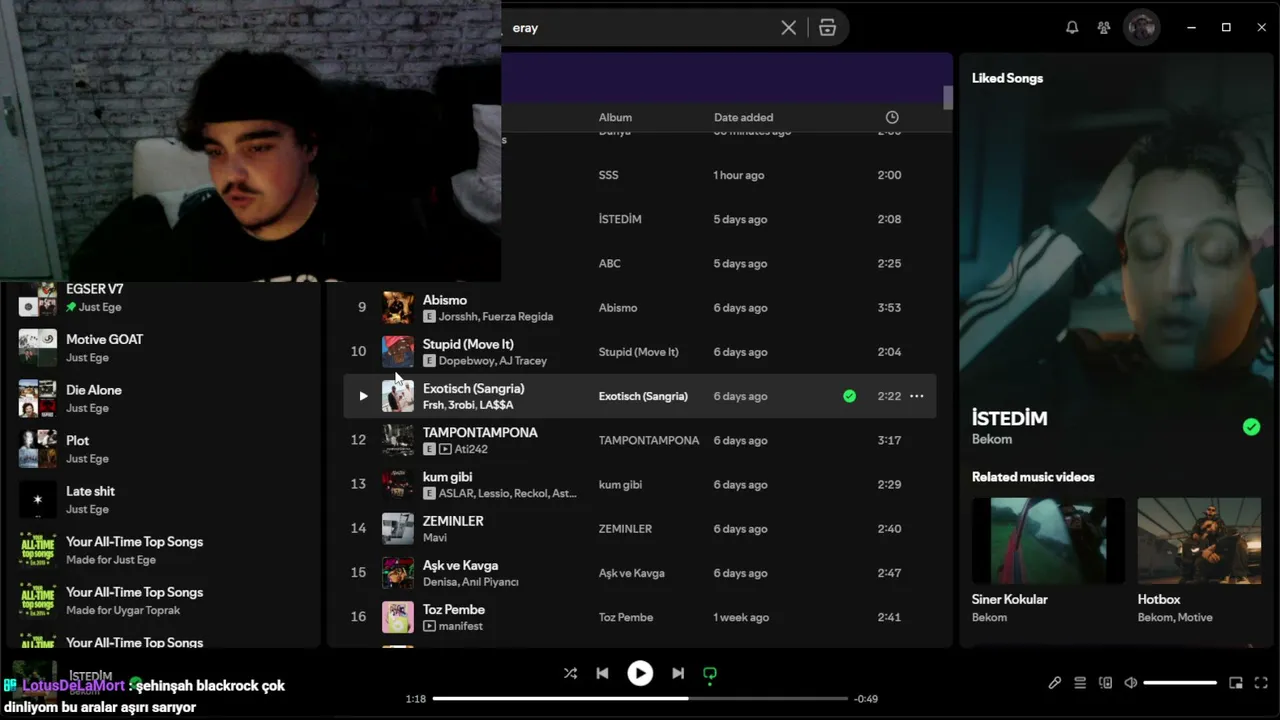1280x720 pixels.
Task: Open artist Fuerza Regida on the Abismo row
Action: [x=518, y=317]
